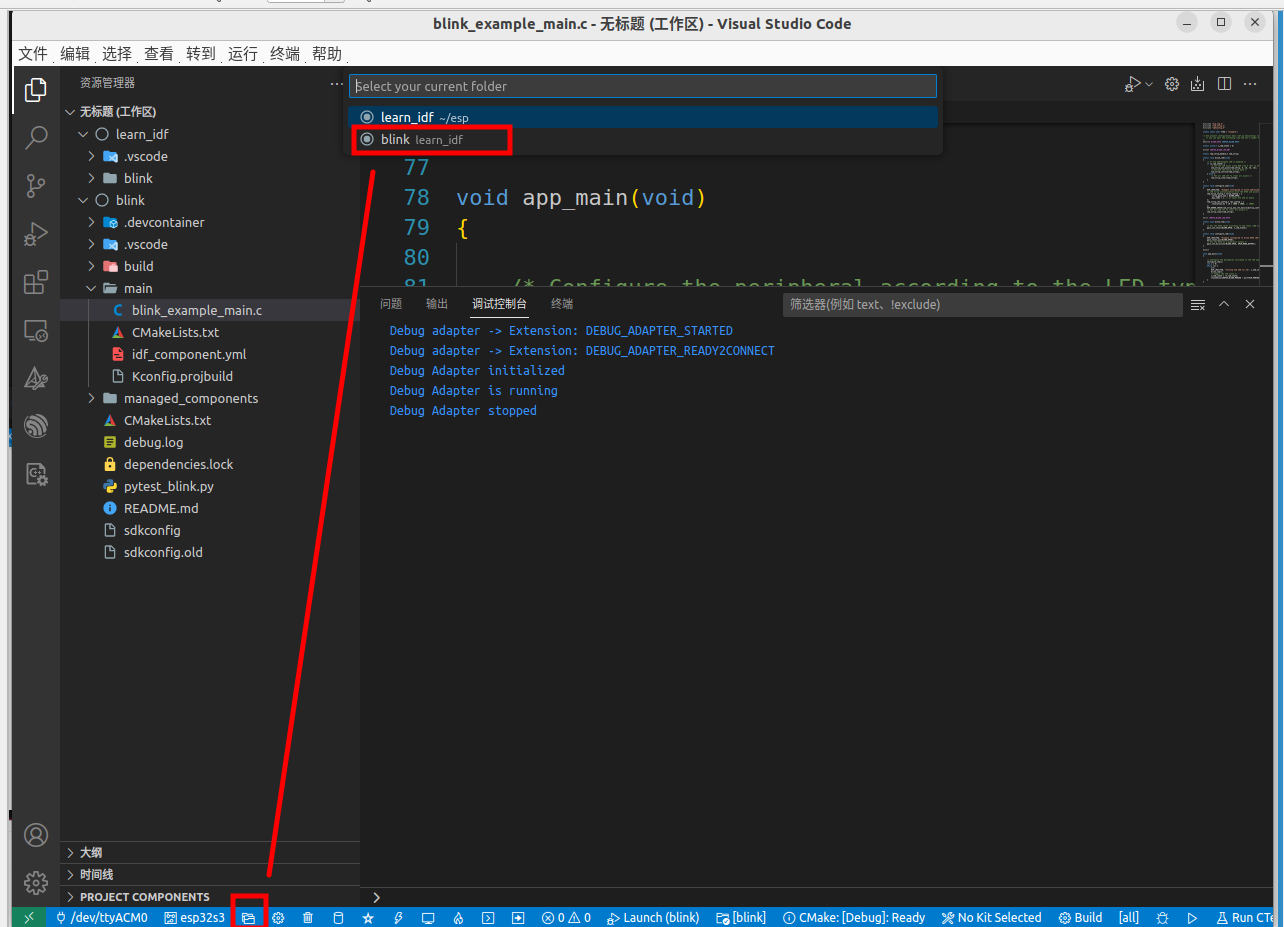This screenshot has height=927, width=1284.
Task: Click No Kit Selected in status bar
Action: 992,917
